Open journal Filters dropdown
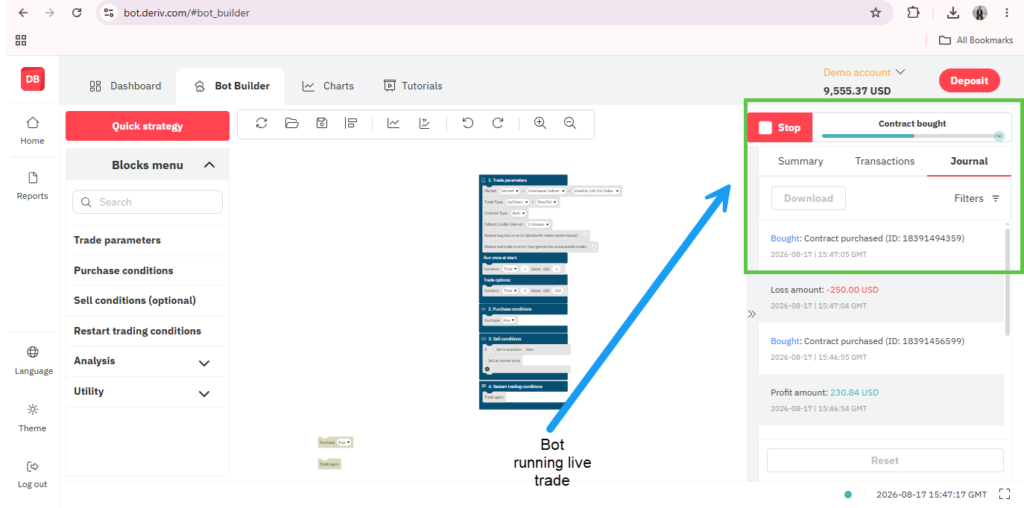1024x508 pixels. (977, 198)
